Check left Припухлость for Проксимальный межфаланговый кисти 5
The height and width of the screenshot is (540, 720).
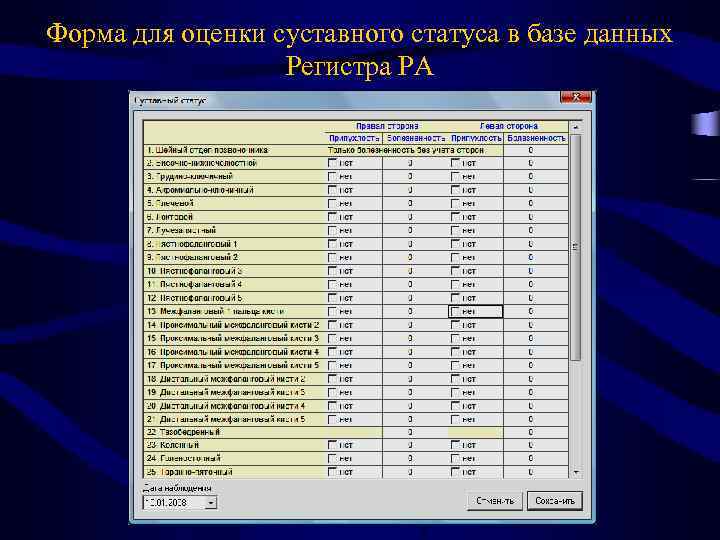coord(455,366)
